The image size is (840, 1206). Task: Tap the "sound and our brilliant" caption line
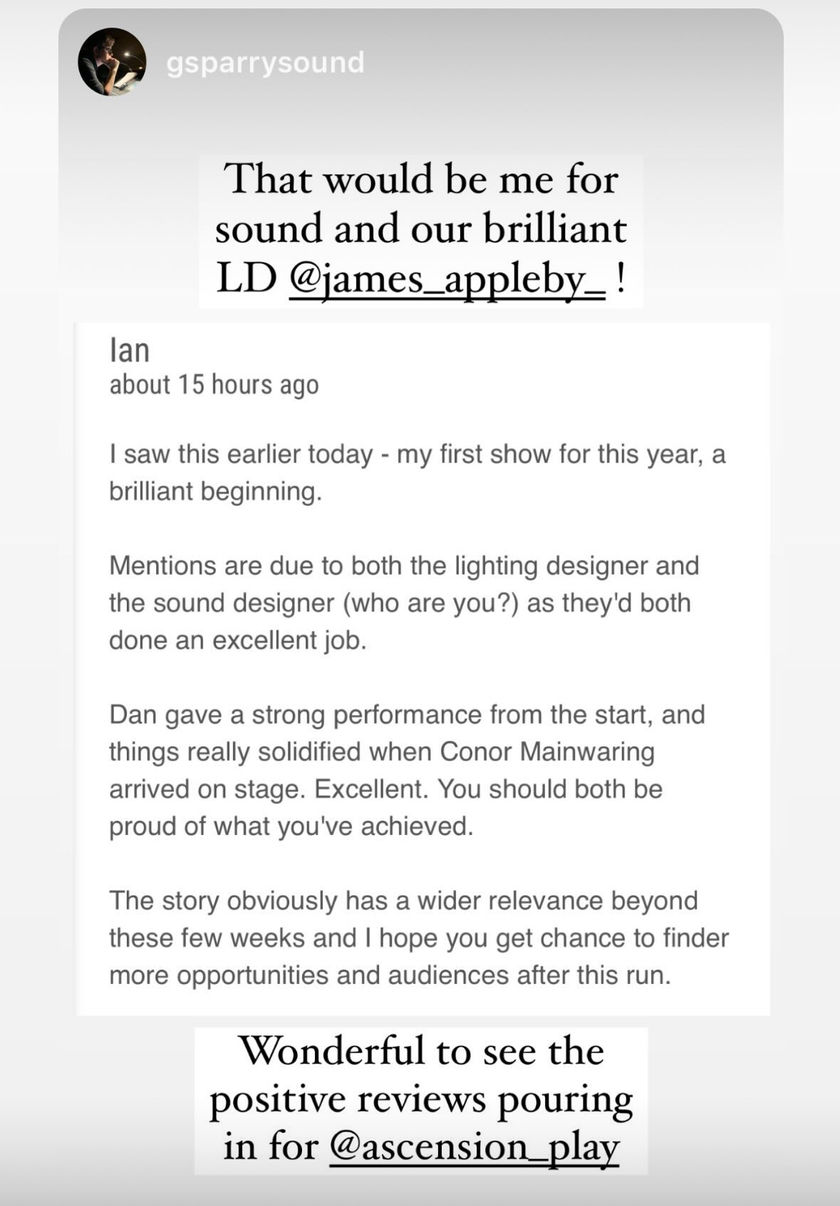coord(421,229)
